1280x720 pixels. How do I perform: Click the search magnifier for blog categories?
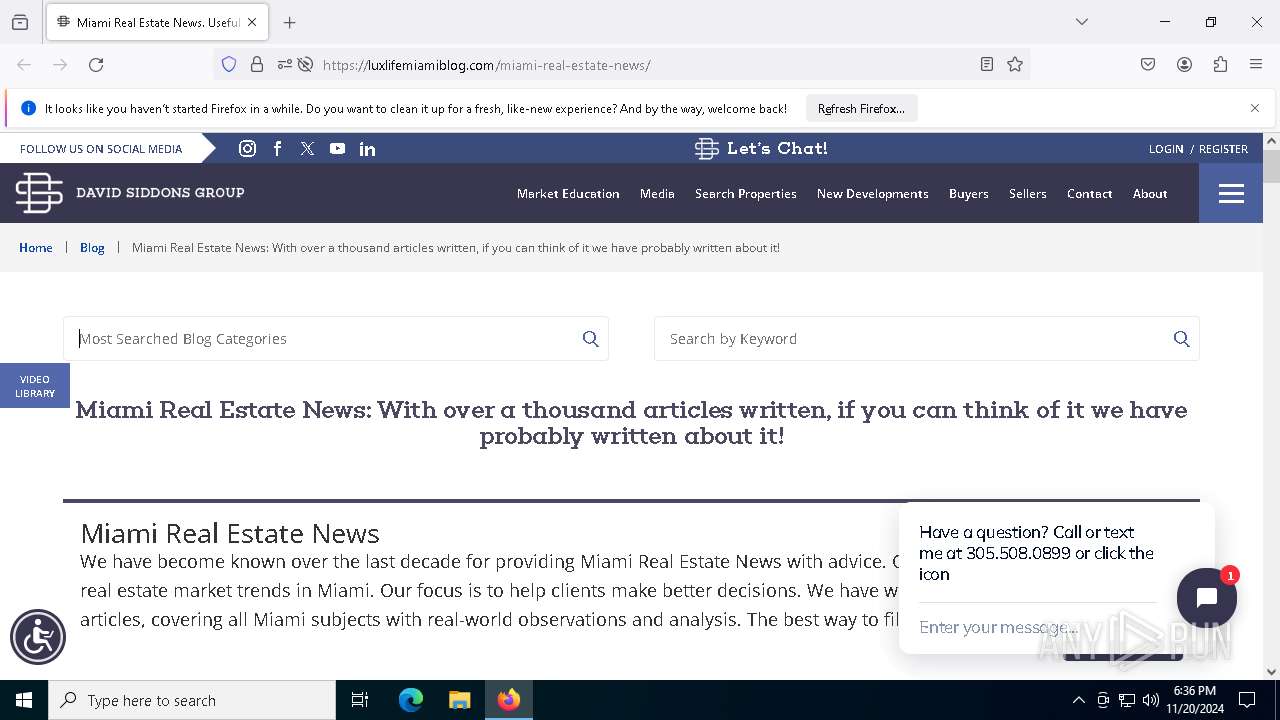point(591,339)
